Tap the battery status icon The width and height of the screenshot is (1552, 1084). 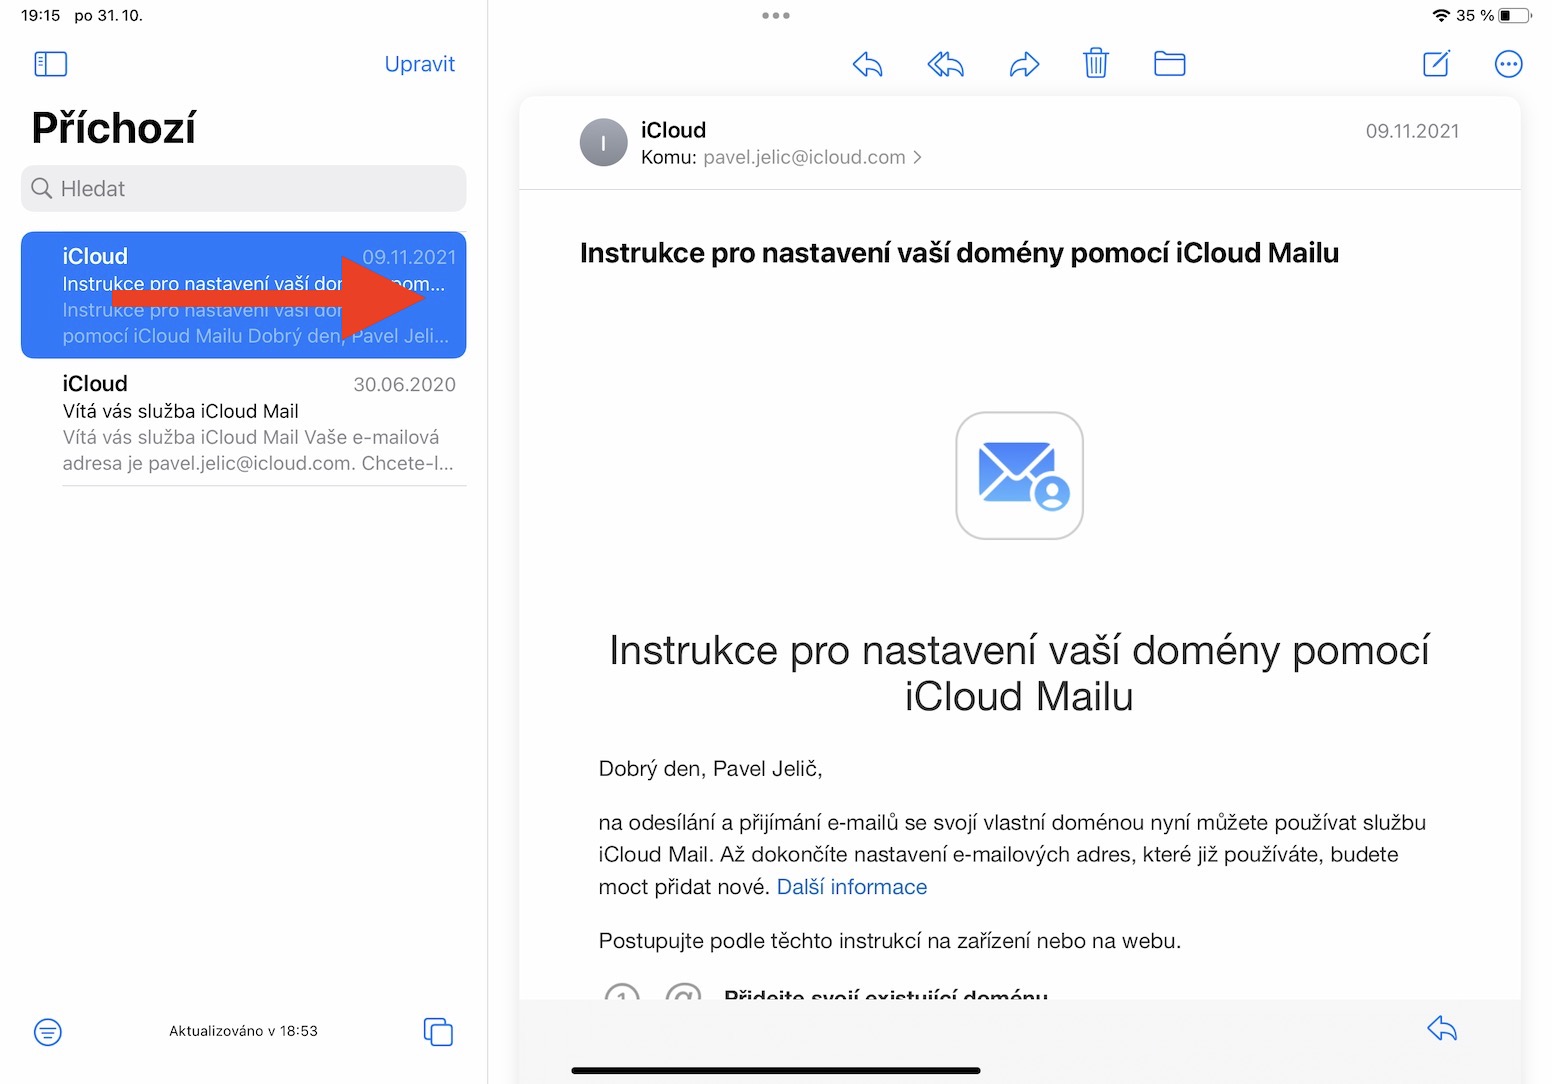(x=1515, y=15)
